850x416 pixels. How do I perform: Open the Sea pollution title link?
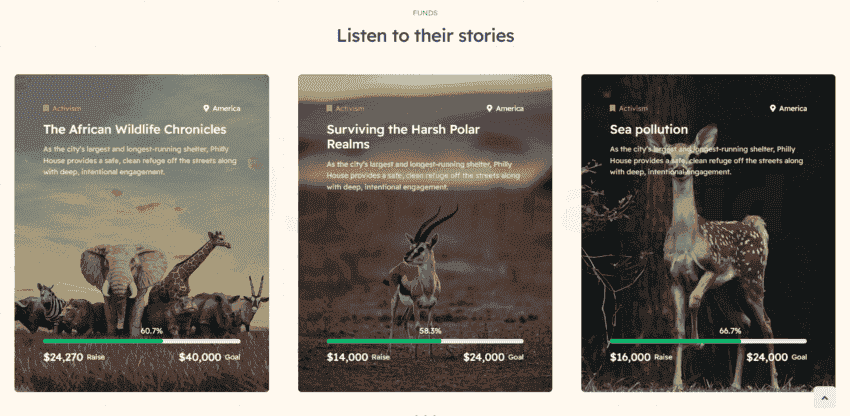pyautogui.click(x=648, y=130)
